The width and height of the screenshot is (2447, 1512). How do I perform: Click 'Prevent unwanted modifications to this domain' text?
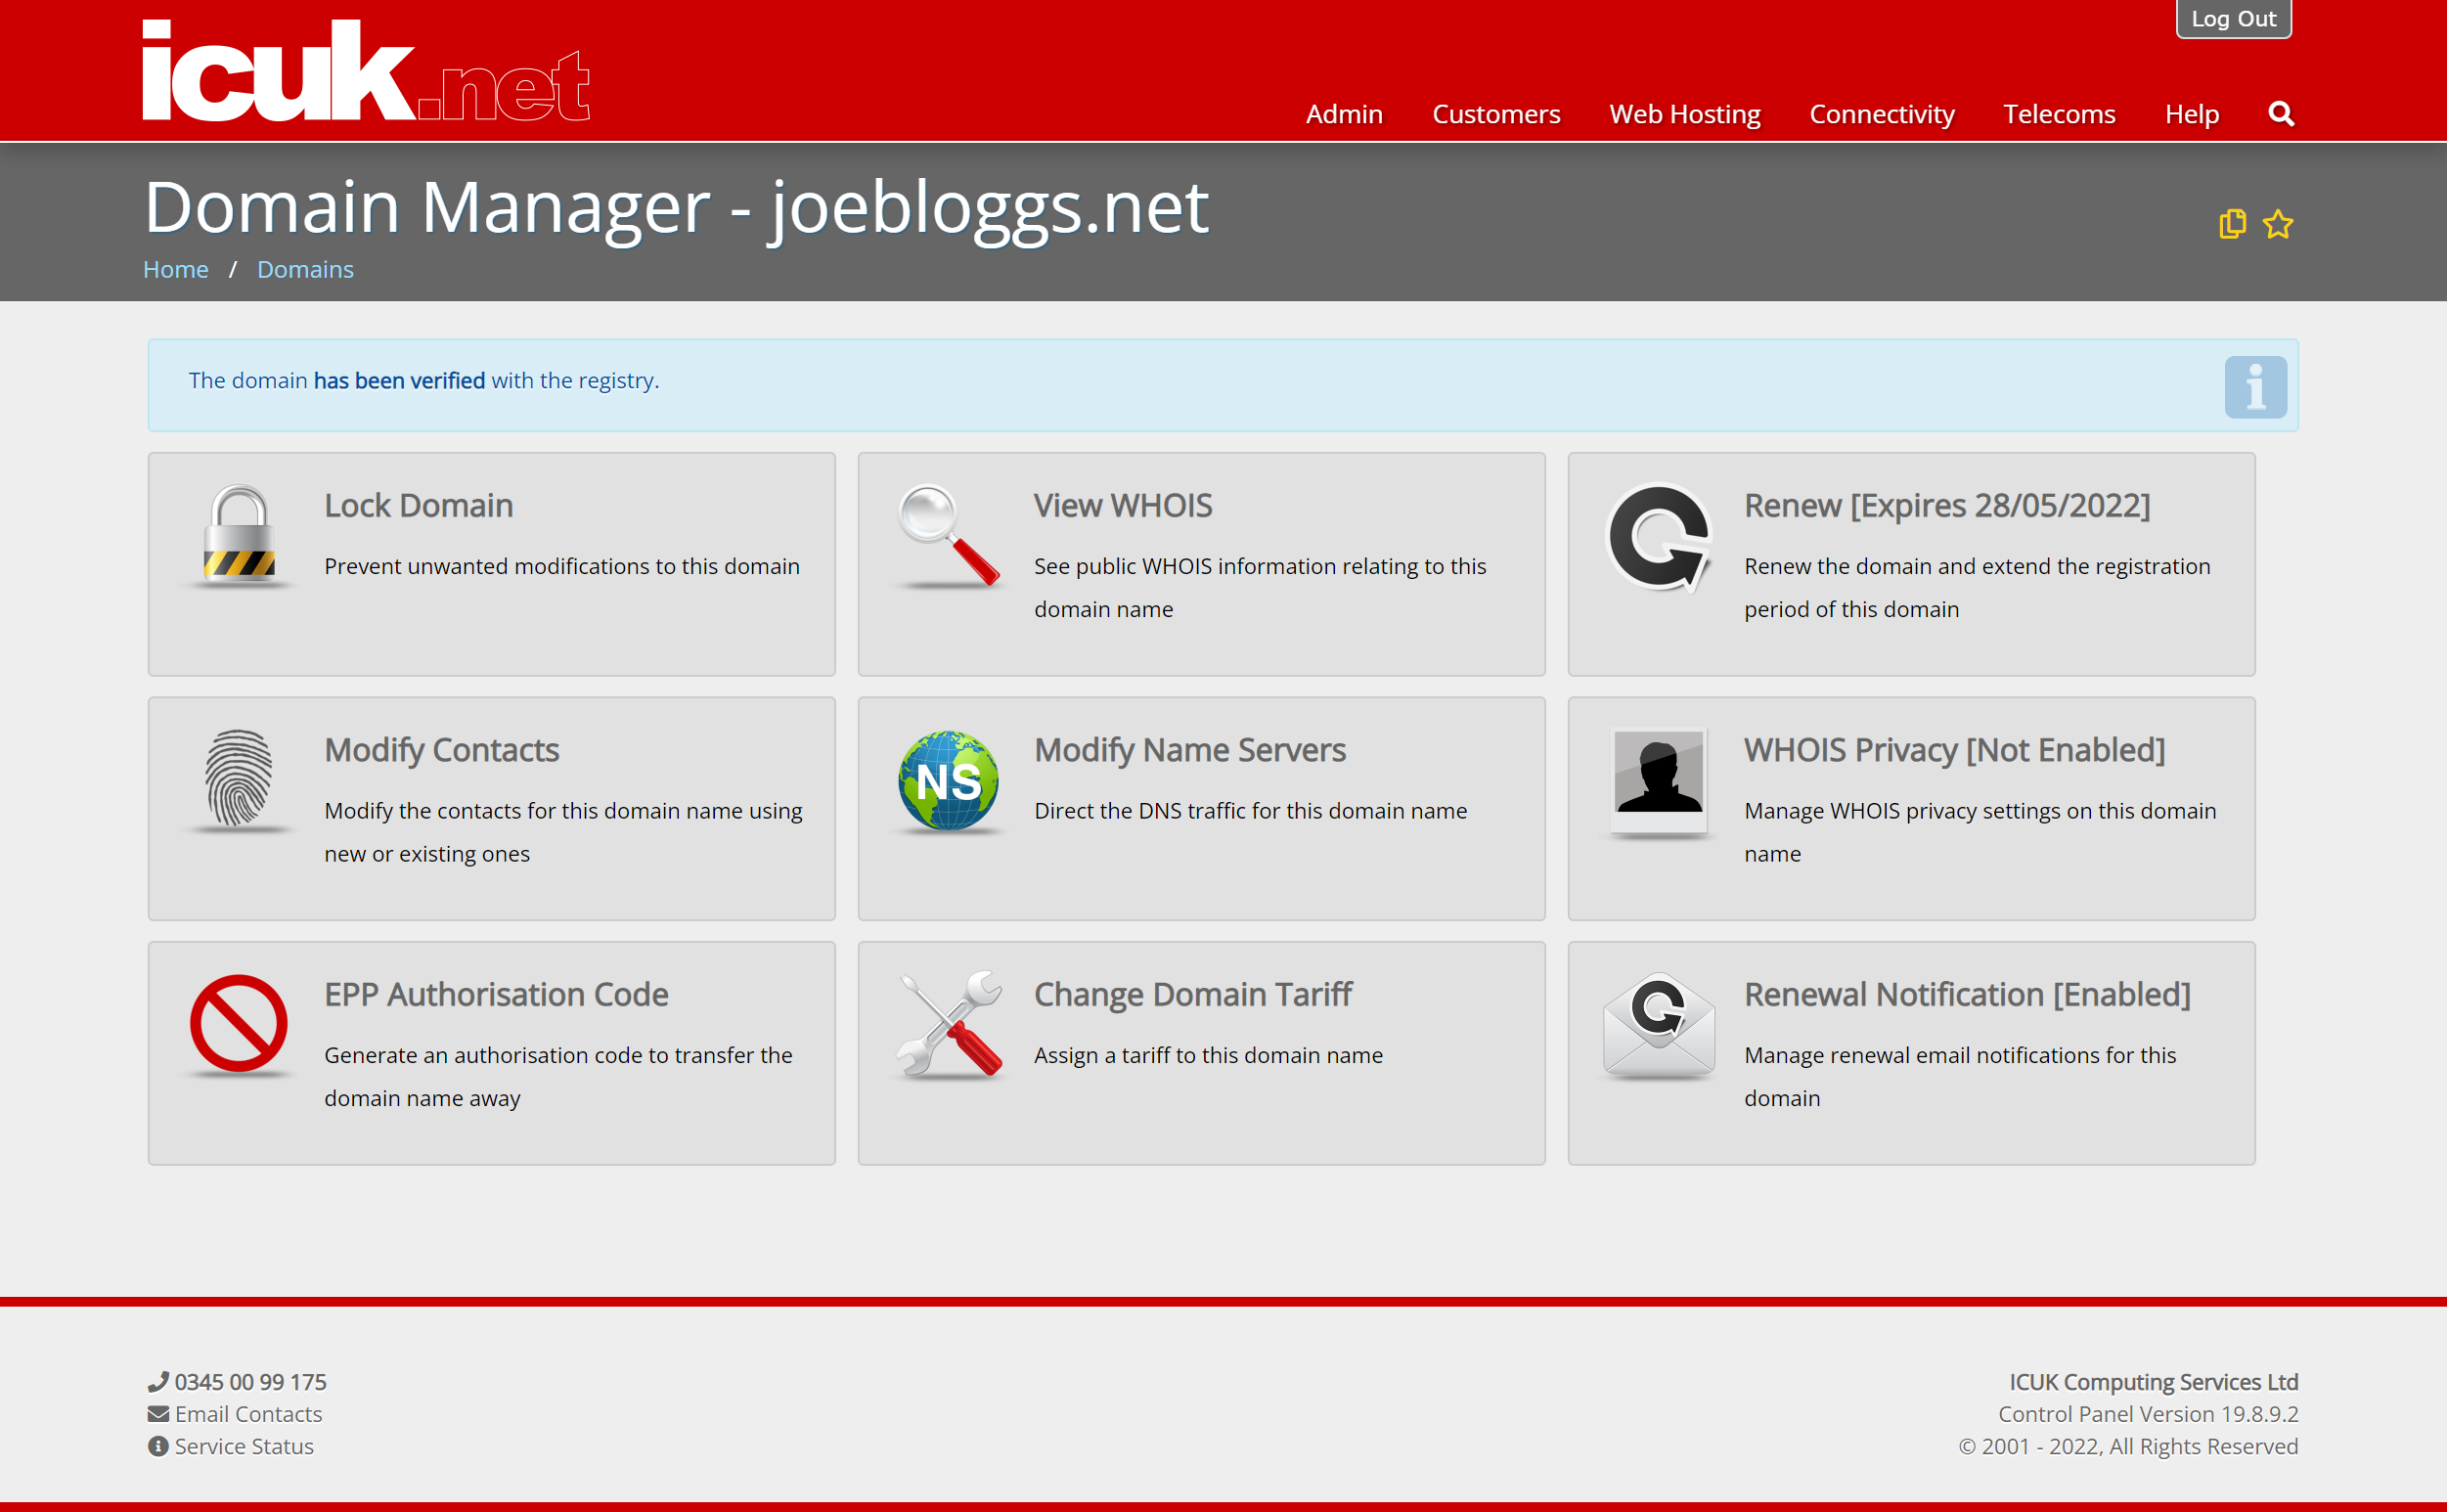pyautogui.click(x=561, y=566)
